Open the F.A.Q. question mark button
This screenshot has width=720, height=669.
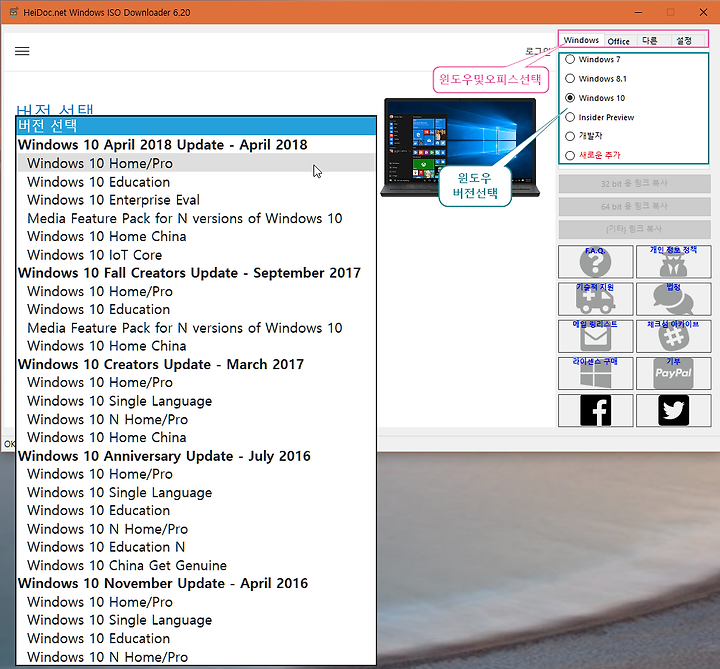(596, 262)
